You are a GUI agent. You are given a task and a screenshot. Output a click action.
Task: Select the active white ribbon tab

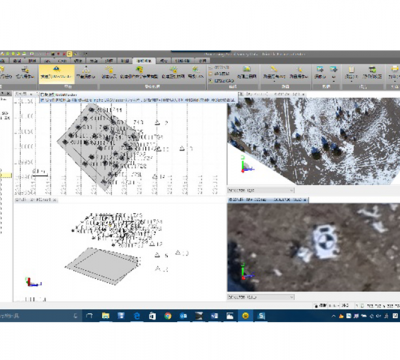[x=144, y=61]
